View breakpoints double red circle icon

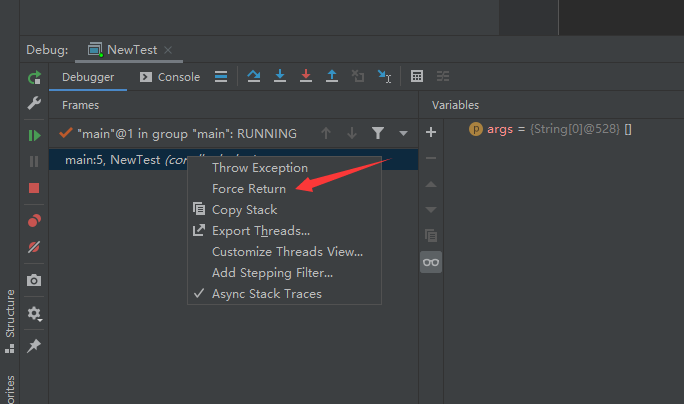tap(34, 221)
